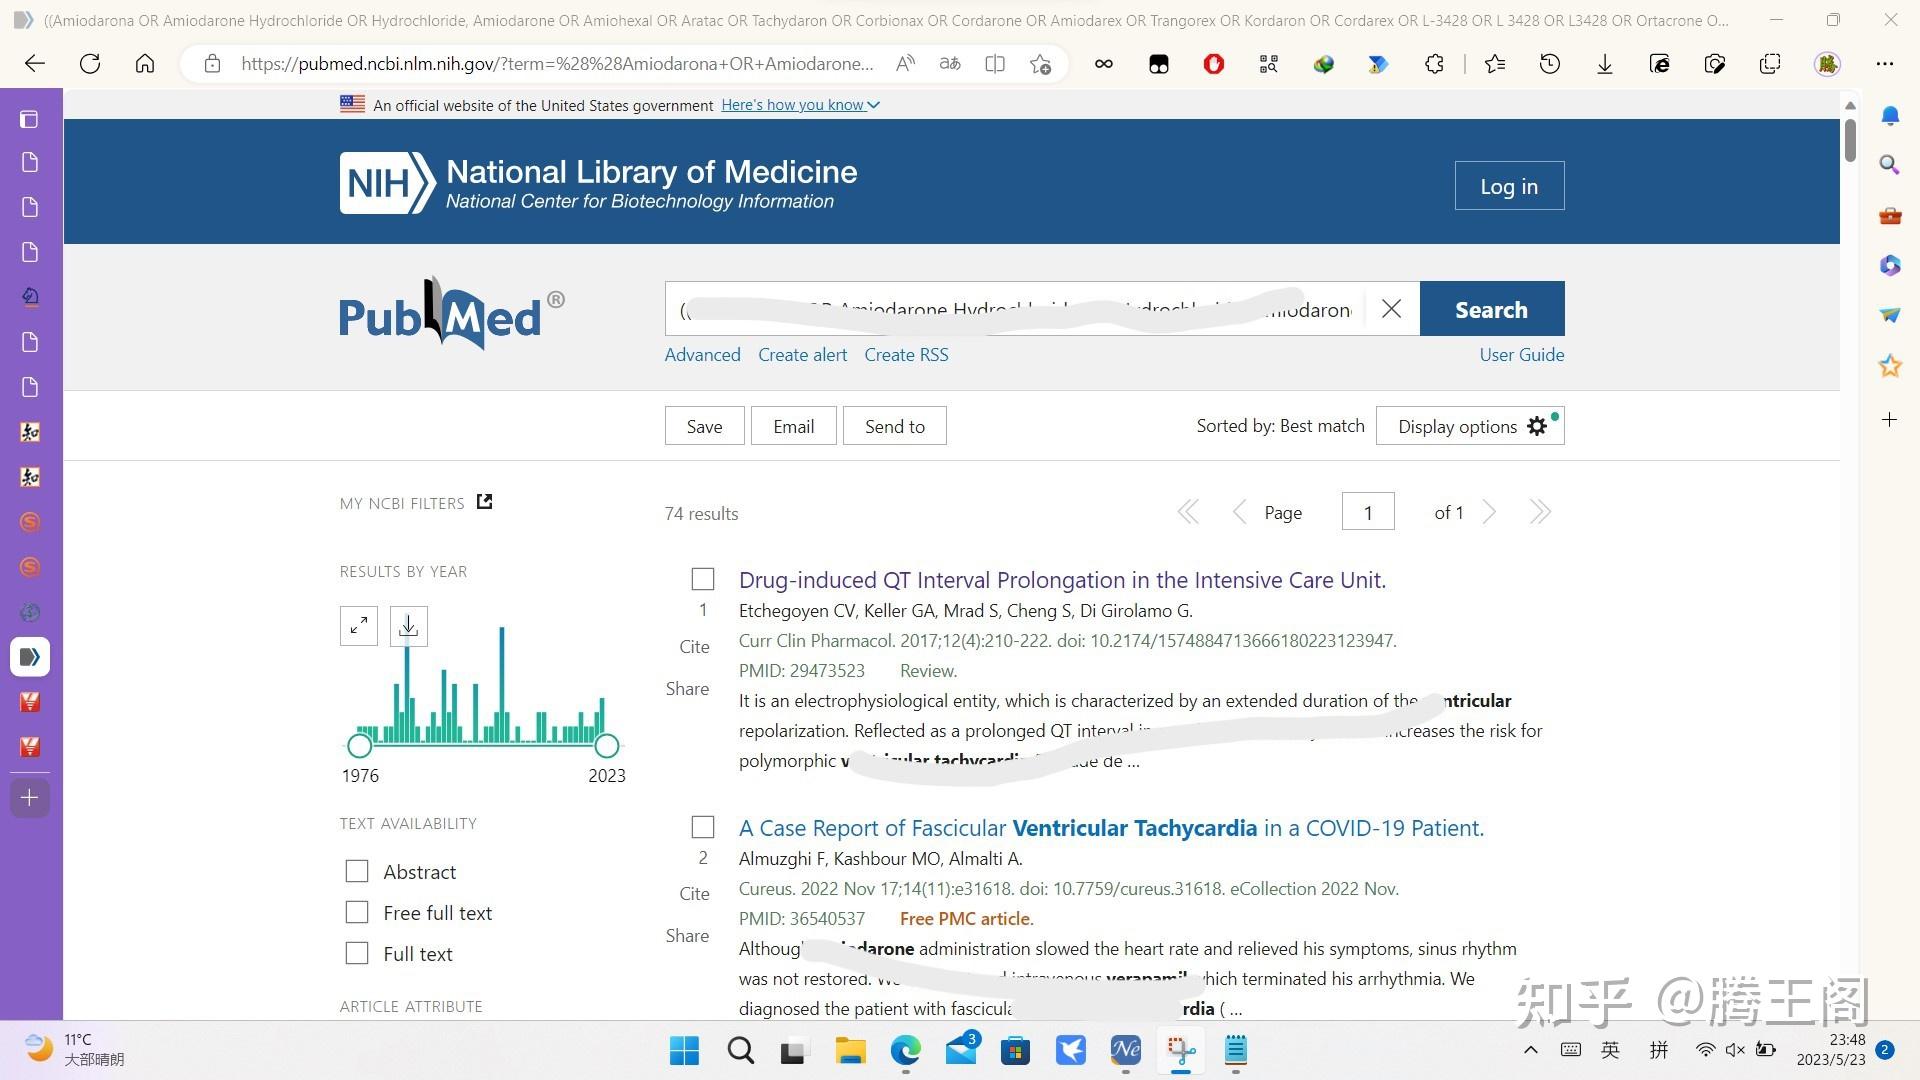Expand results by year chart
Image resolution: width=1920 pixels, height=1080 pixels.
pos(359,626)
